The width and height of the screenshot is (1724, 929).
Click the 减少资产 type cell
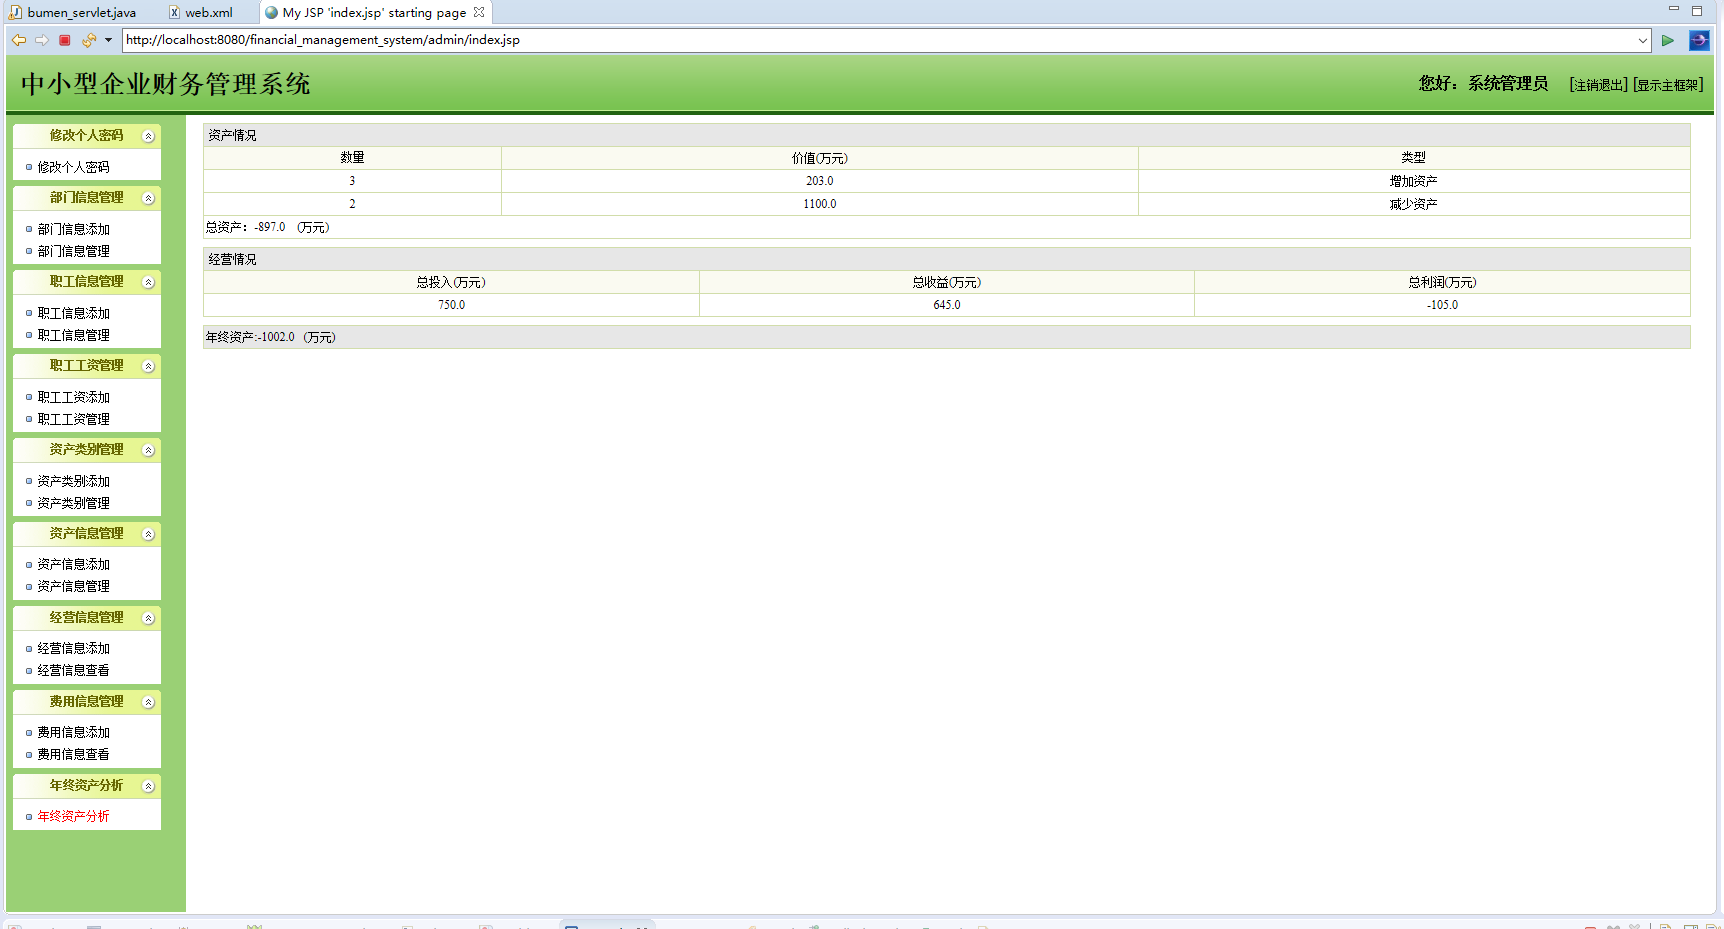tap(1414, 204)
